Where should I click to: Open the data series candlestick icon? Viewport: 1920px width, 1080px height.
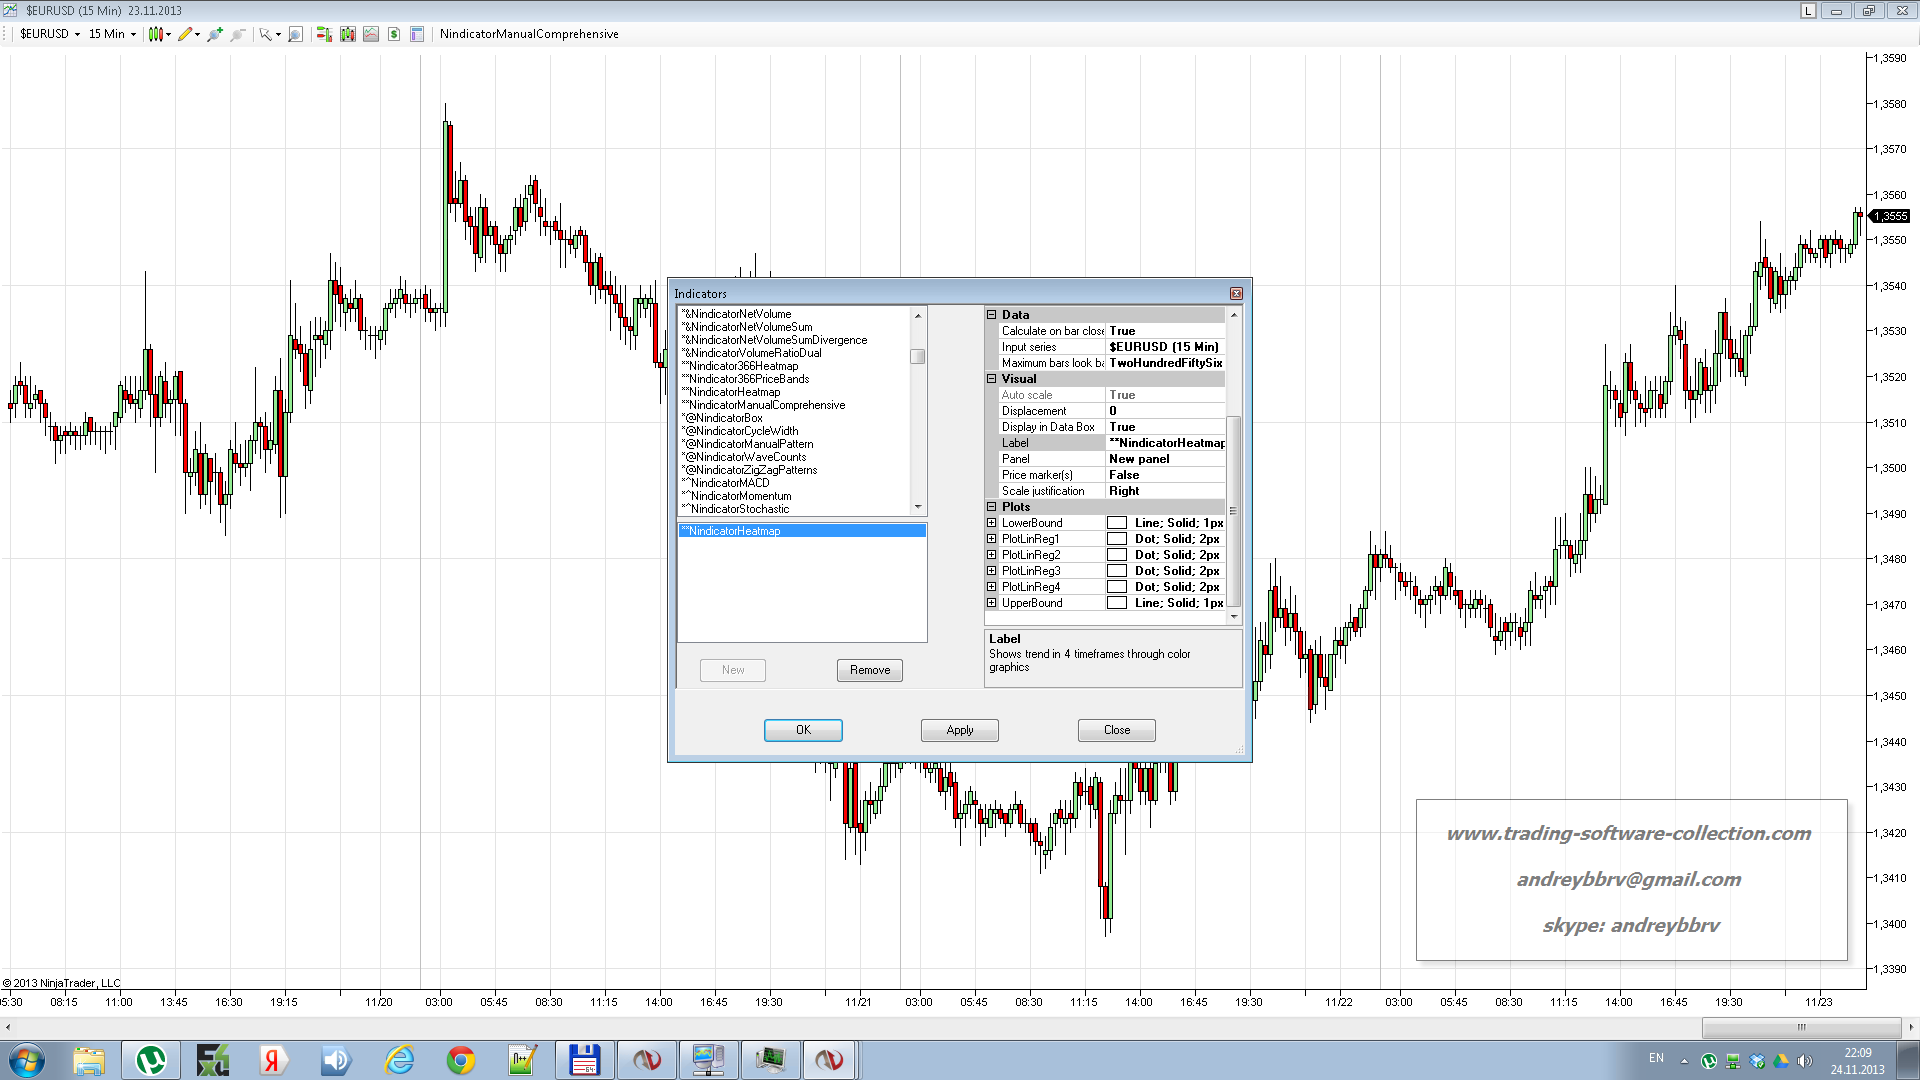click(x=347, y=34)
